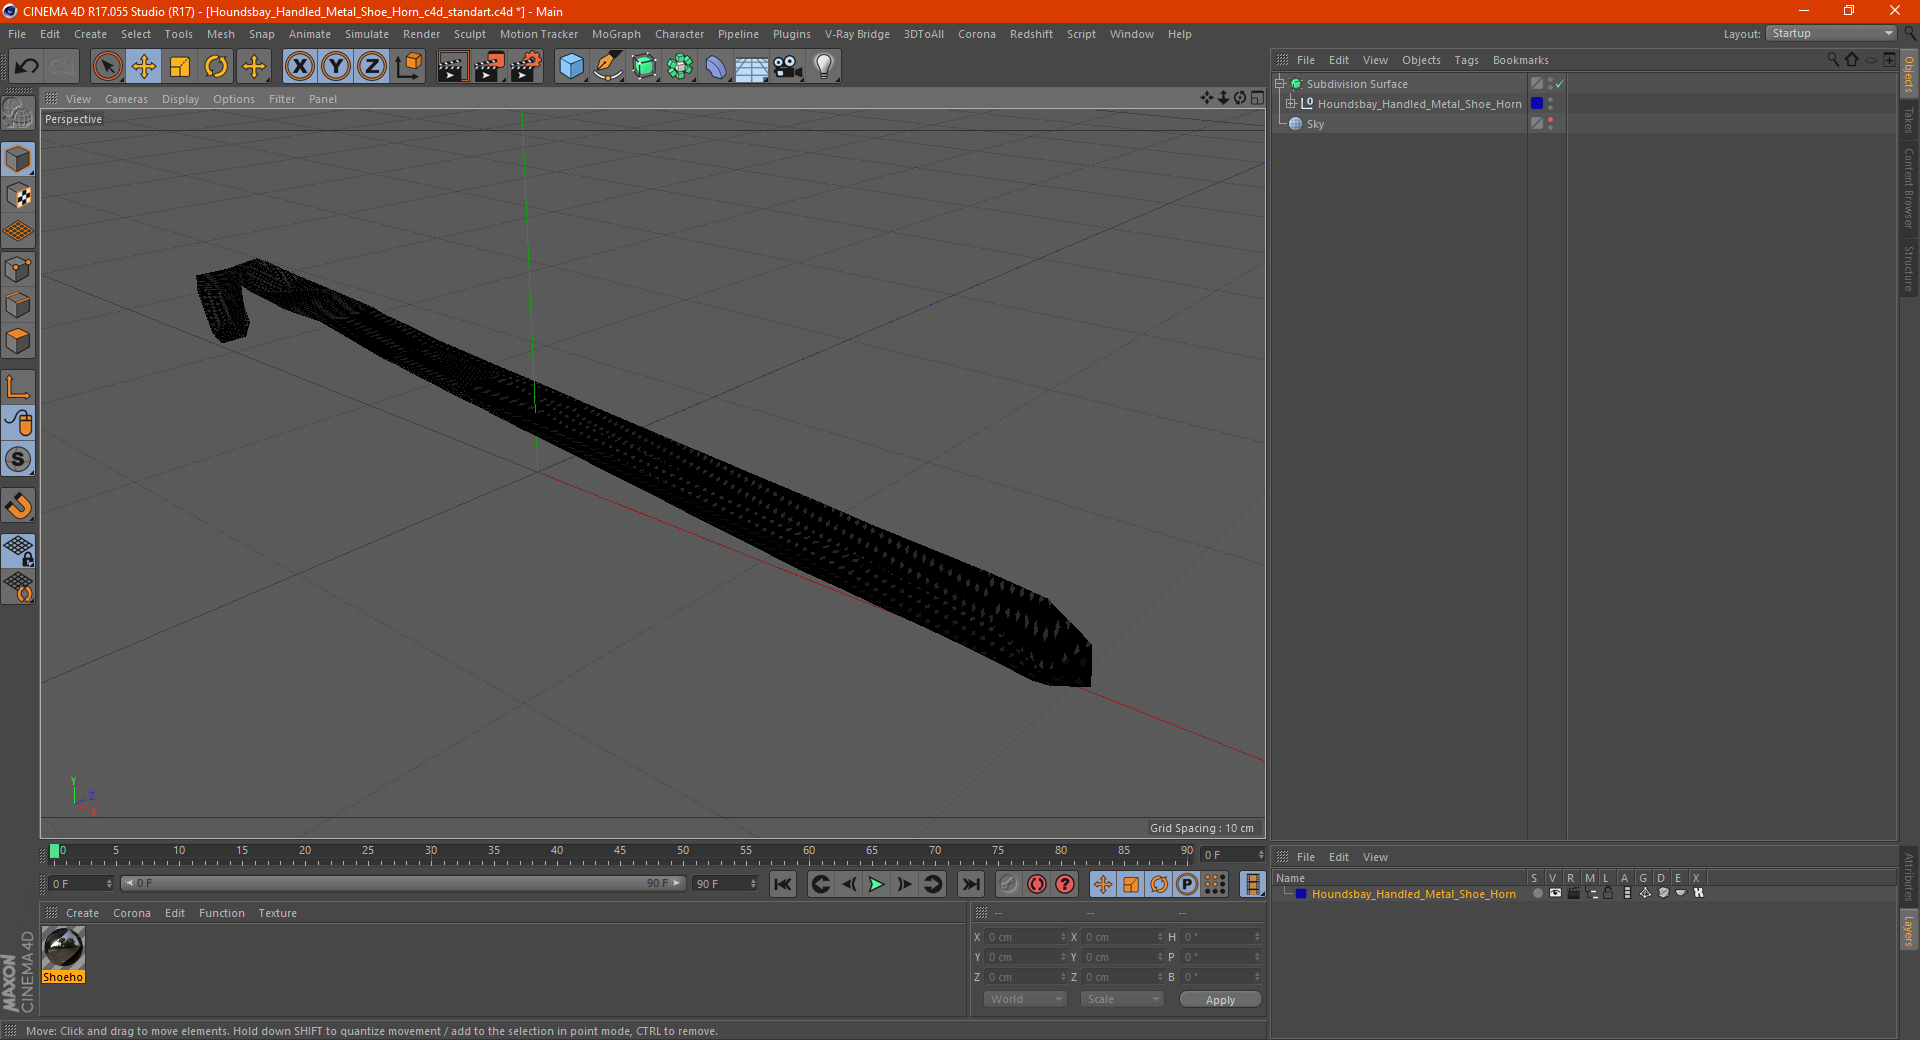1920x1040 pixels.
Task: Toggle Sky object visibility dots
Action: tap(1550, 123)
